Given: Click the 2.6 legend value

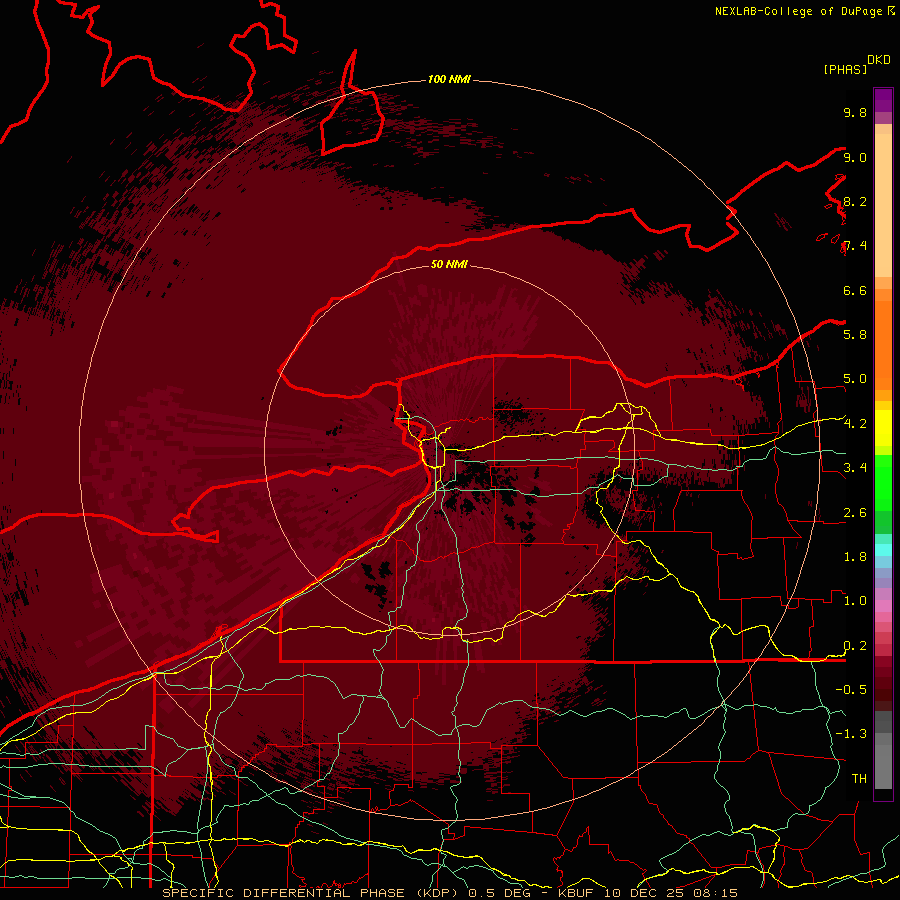Looking at the screenshot, I should 855,513.
